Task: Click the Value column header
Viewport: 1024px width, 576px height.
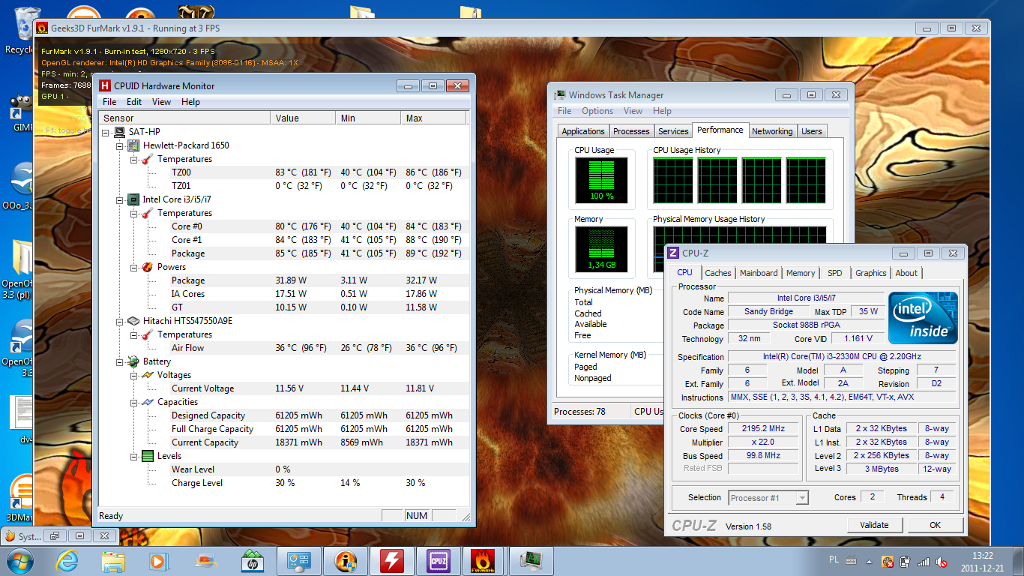Action: click(x=303, y=118)
